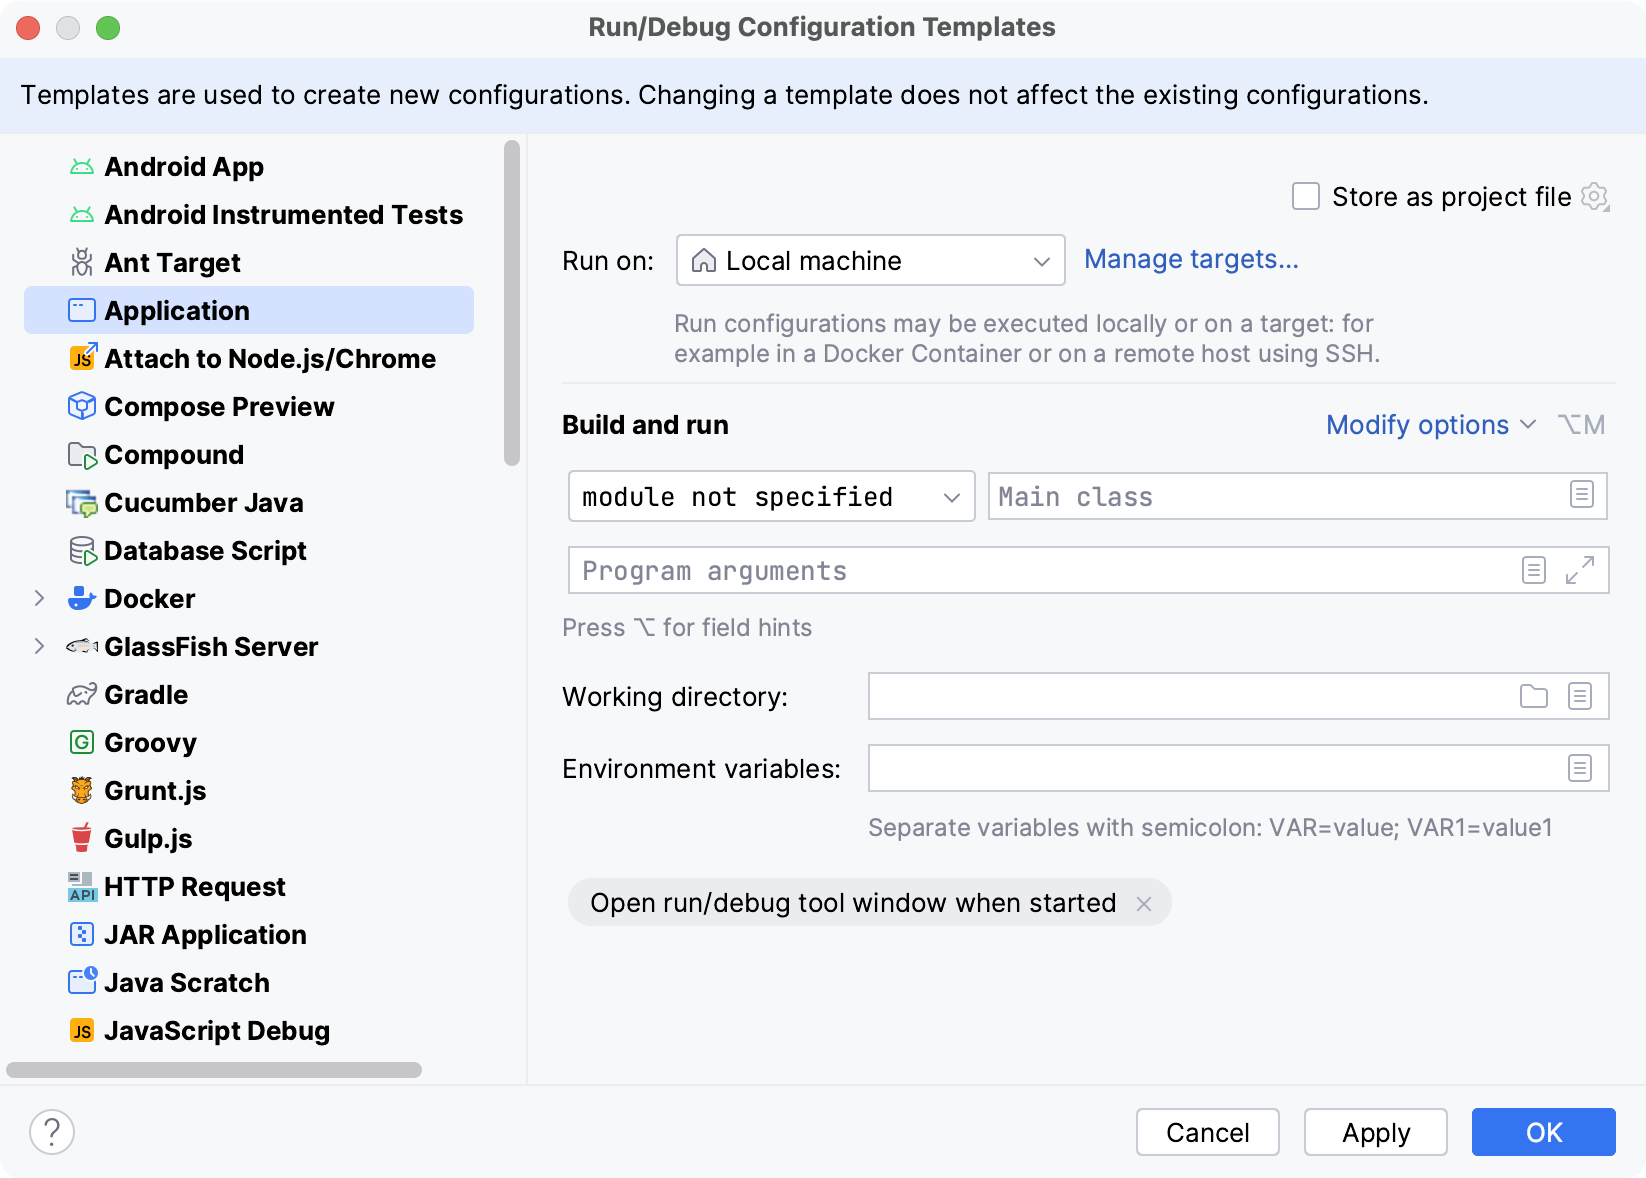This screenshot has width=1646, height=1178.
Task: Click the HTTP Request API icon
Action: (x=82, y=886)
